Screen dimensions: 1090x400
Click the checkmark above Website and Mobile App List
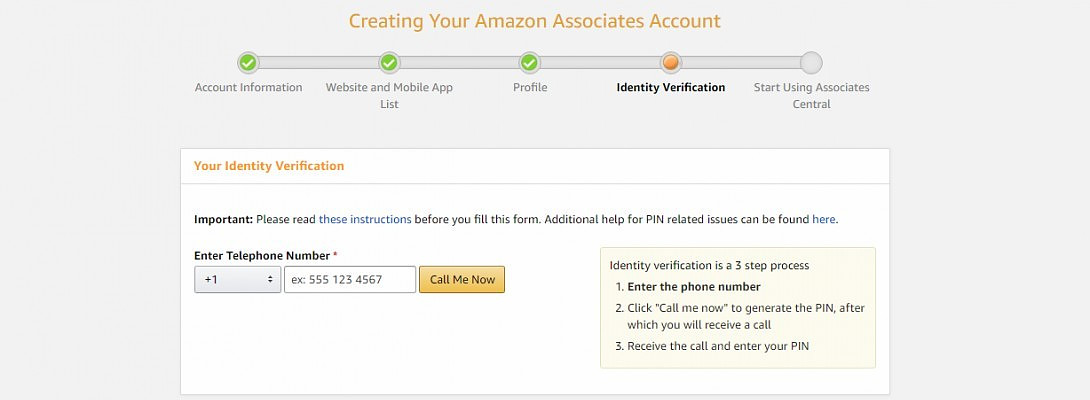[x=389, y=63]
